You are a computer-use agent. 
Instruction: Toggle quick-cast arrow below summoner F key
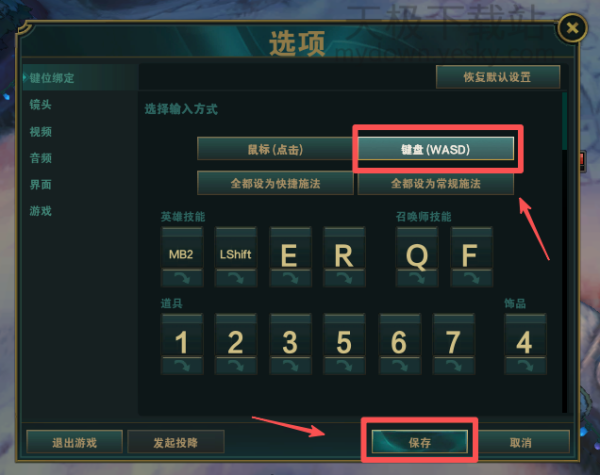pos(471,278)
